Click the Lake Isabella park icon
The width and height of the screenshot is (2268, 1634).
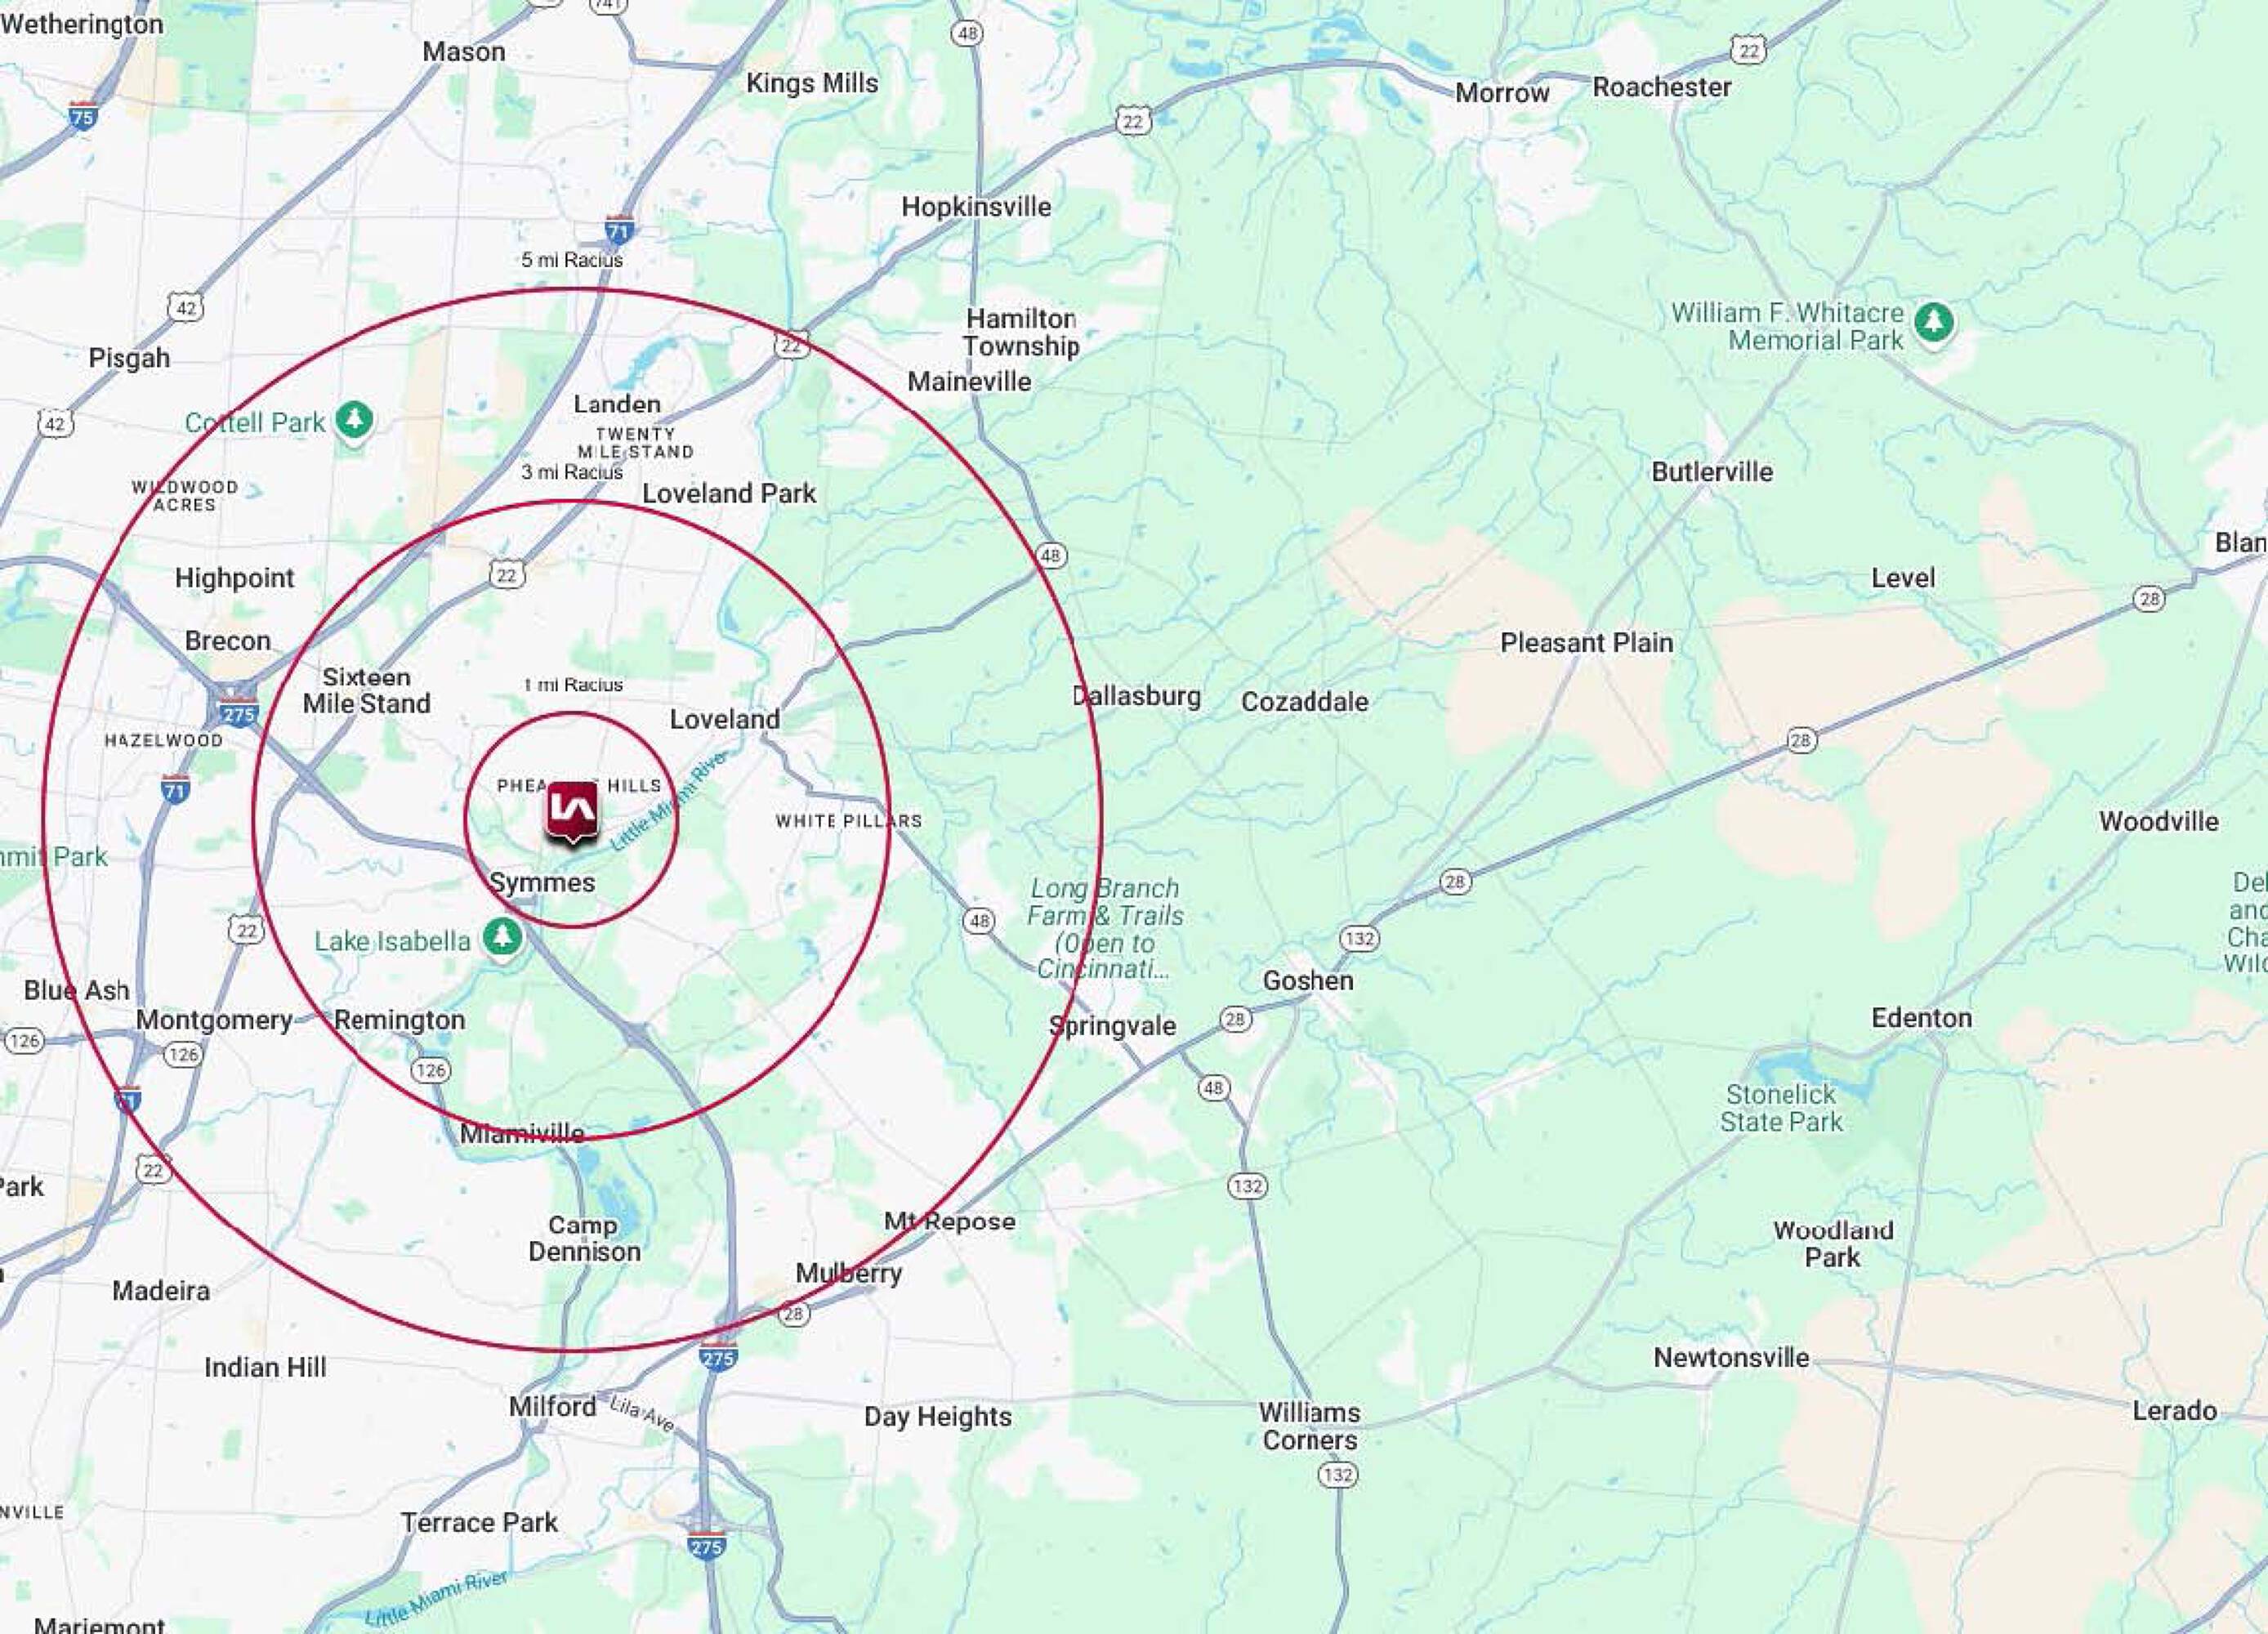coord(502,937)
